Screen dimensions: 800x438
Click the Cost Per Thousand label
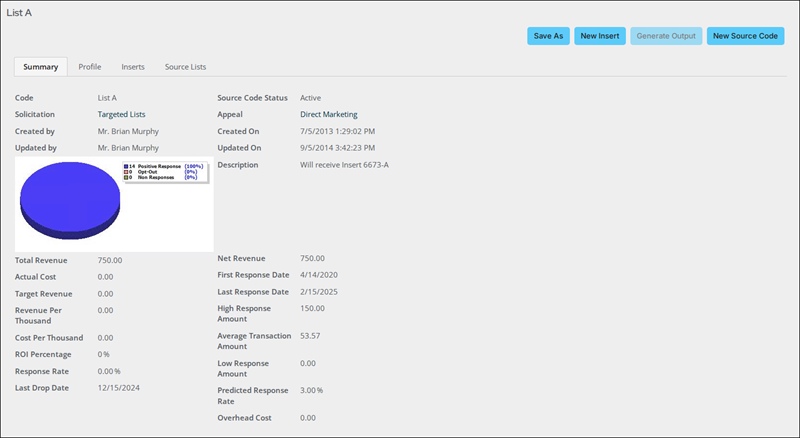point(49,337)
